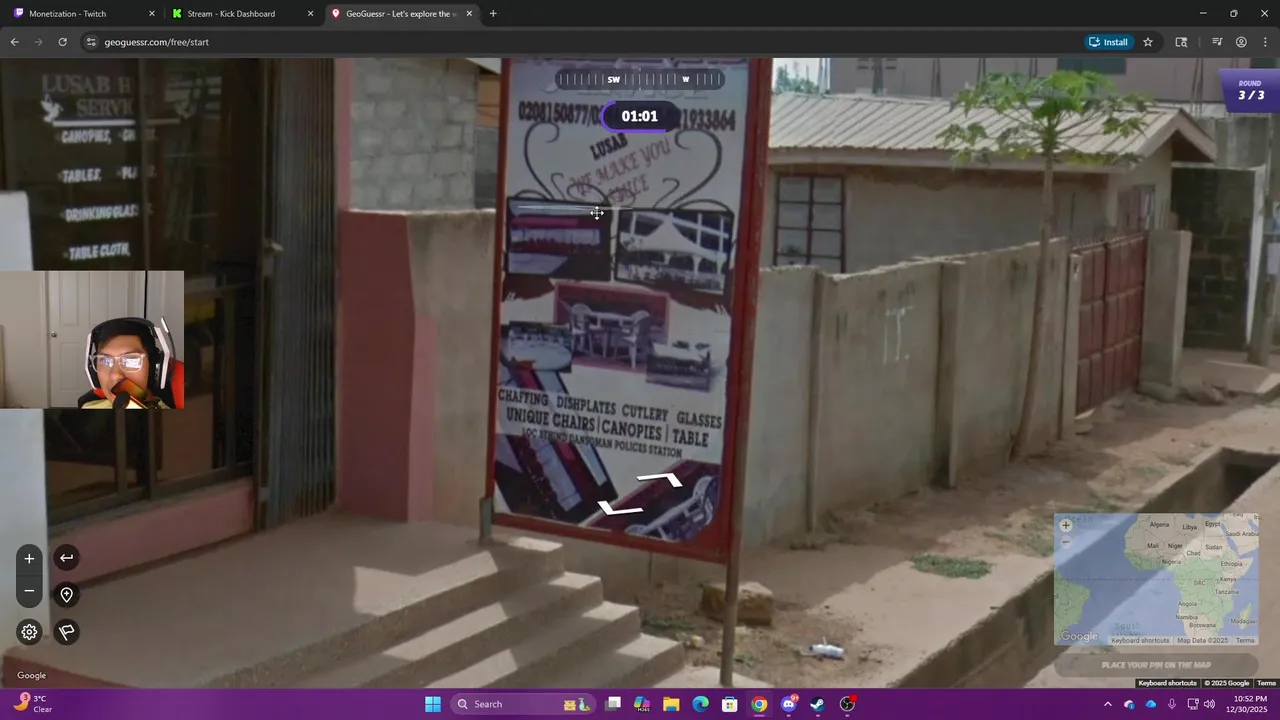This screenshot has width=1280, height=720.
Task: Open the media controls icon
Action: coord(1217,42)
